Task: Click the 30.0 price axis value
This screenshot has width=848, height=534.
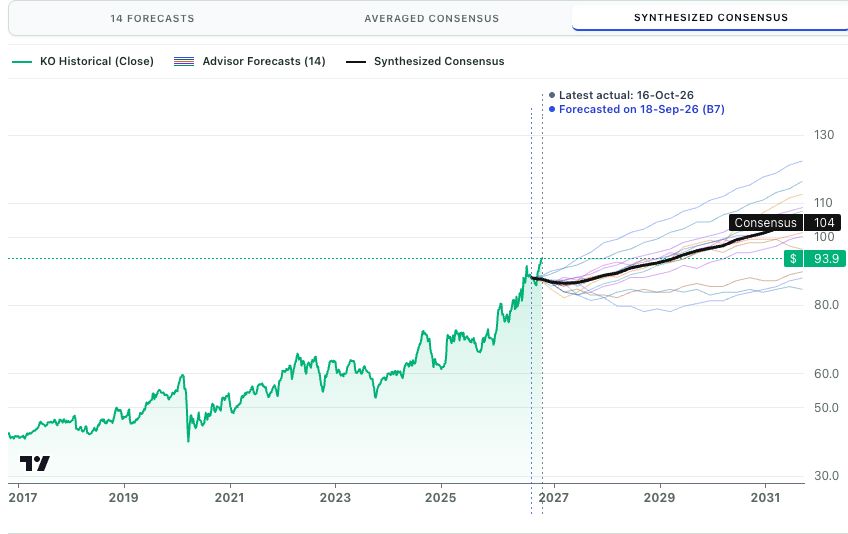Action: pyautogui.click(x=826, y=476)
